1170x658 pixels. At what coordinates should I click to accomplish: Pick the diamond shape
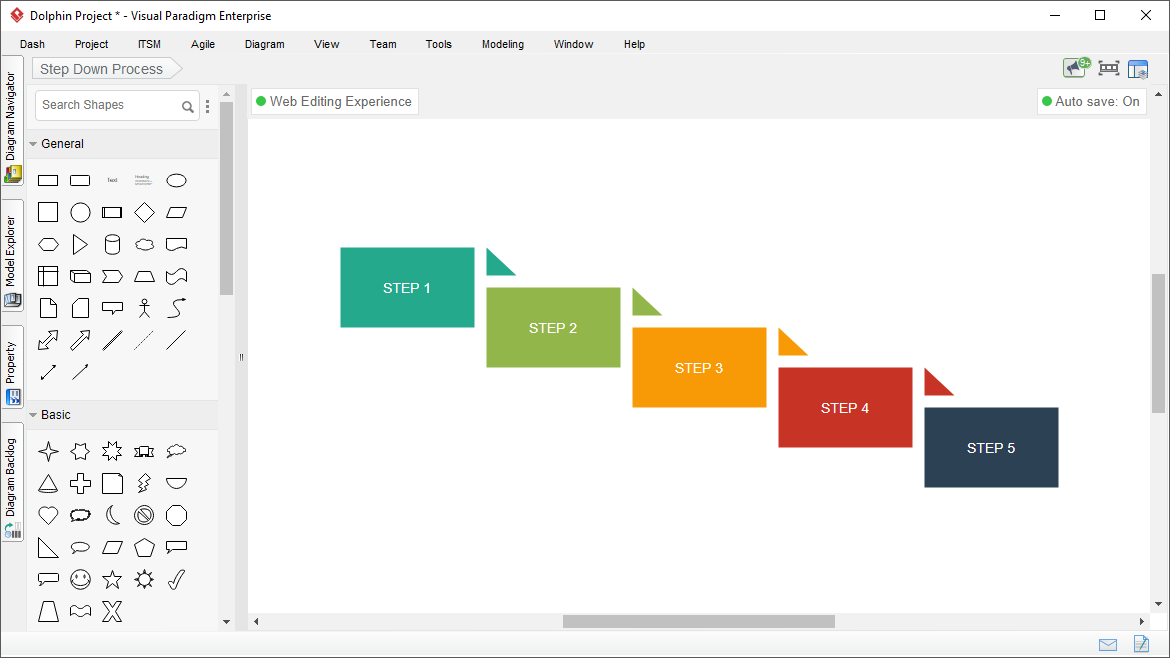coord(144,213)
